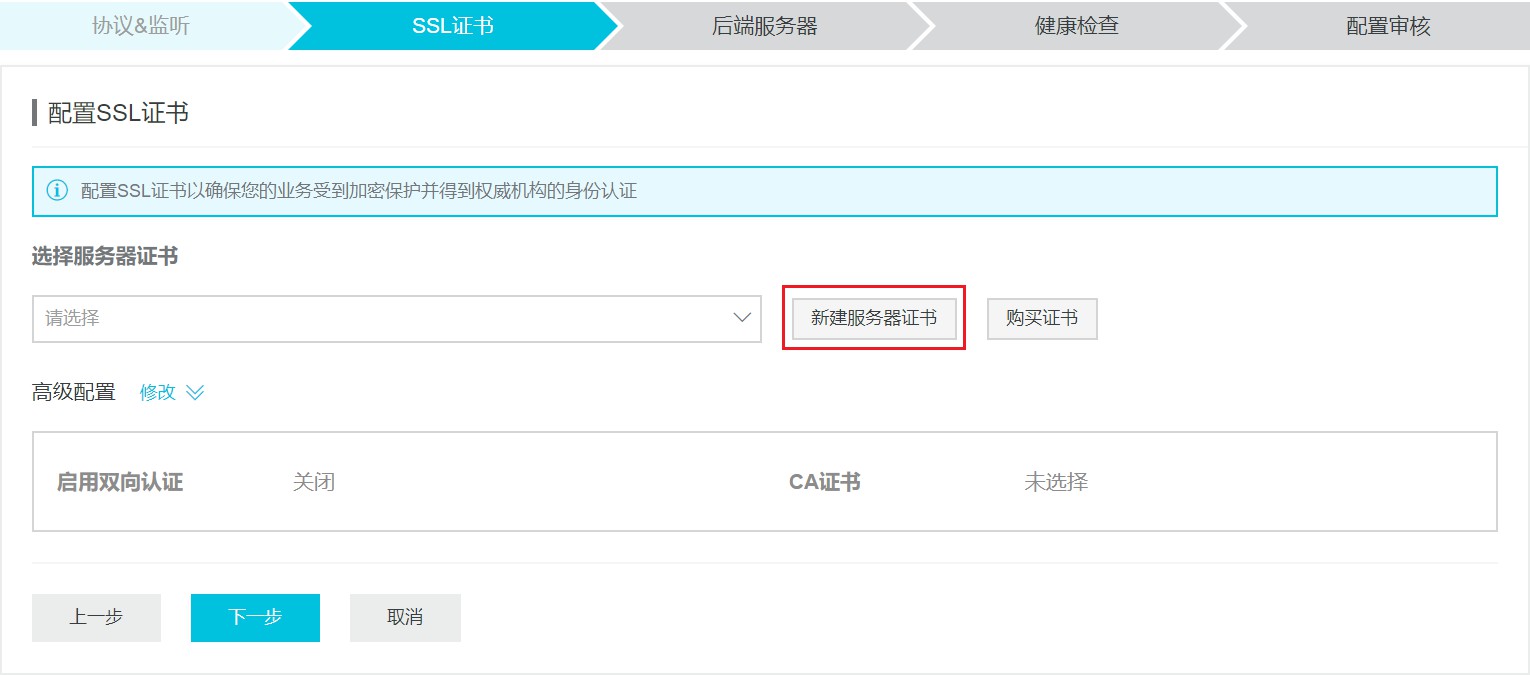Cancel the wizard with 取消

click(x=405, y=617)
